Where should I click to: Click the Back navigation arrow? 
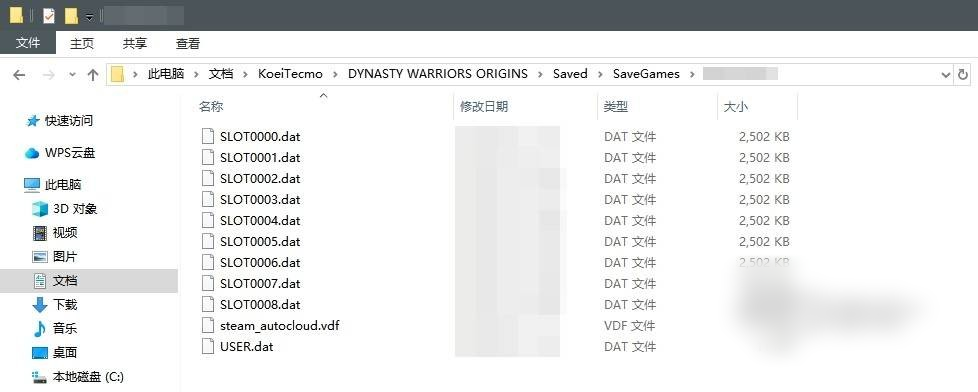point(19,75)
